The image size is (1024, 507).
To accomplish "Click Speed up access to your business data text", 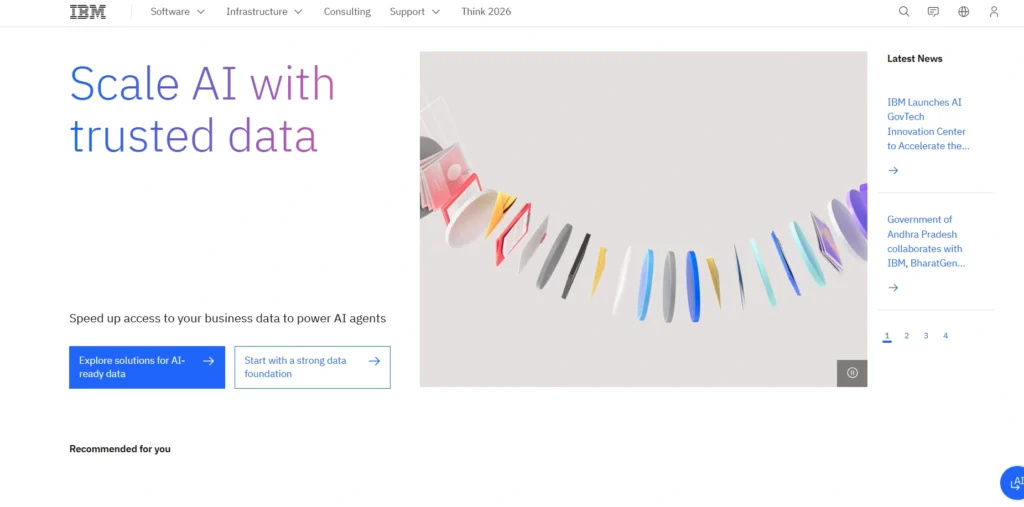I will 227,319.
